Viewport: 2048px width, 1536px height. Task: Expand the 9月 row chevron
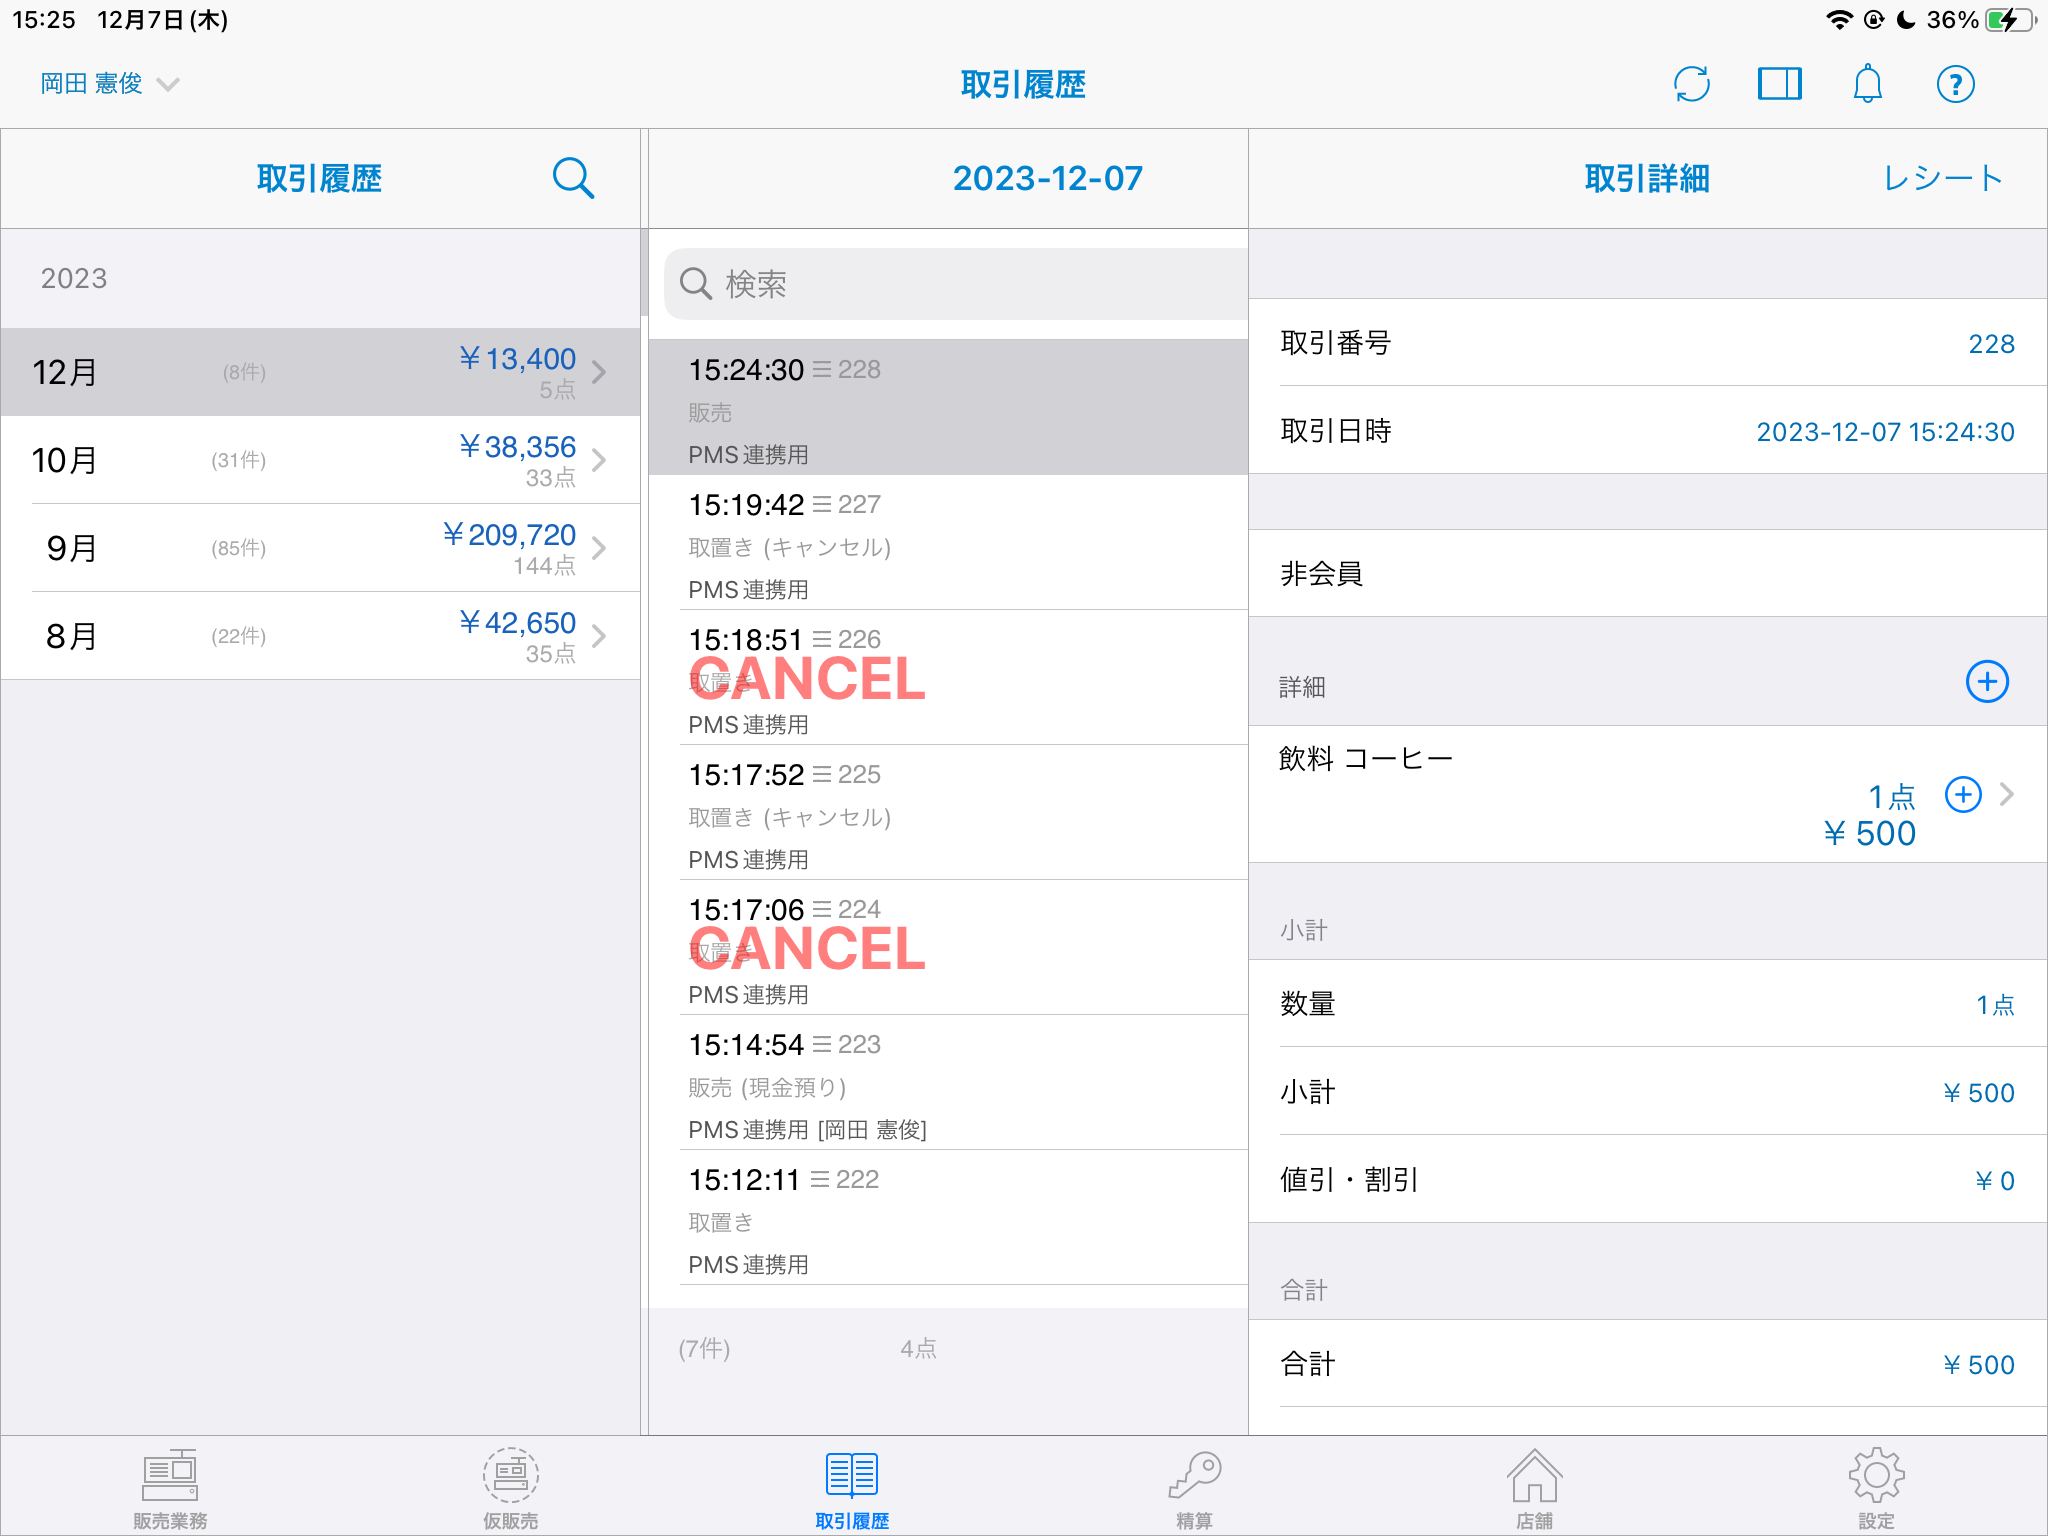599,548
